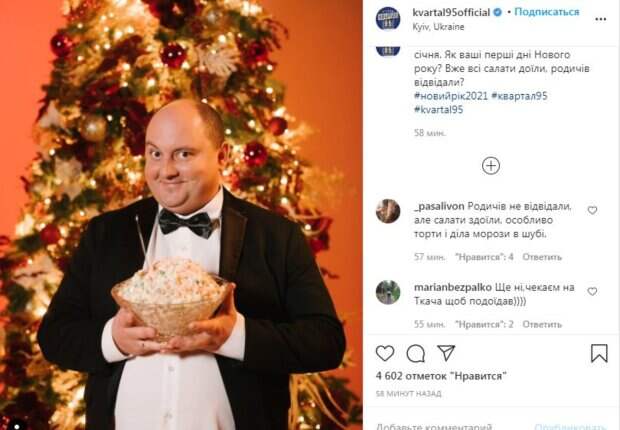Viewport: 620px width, 430px height.
Task: Open the Kyiv, Ukraine location link
Action: click(x=438, y=27)
